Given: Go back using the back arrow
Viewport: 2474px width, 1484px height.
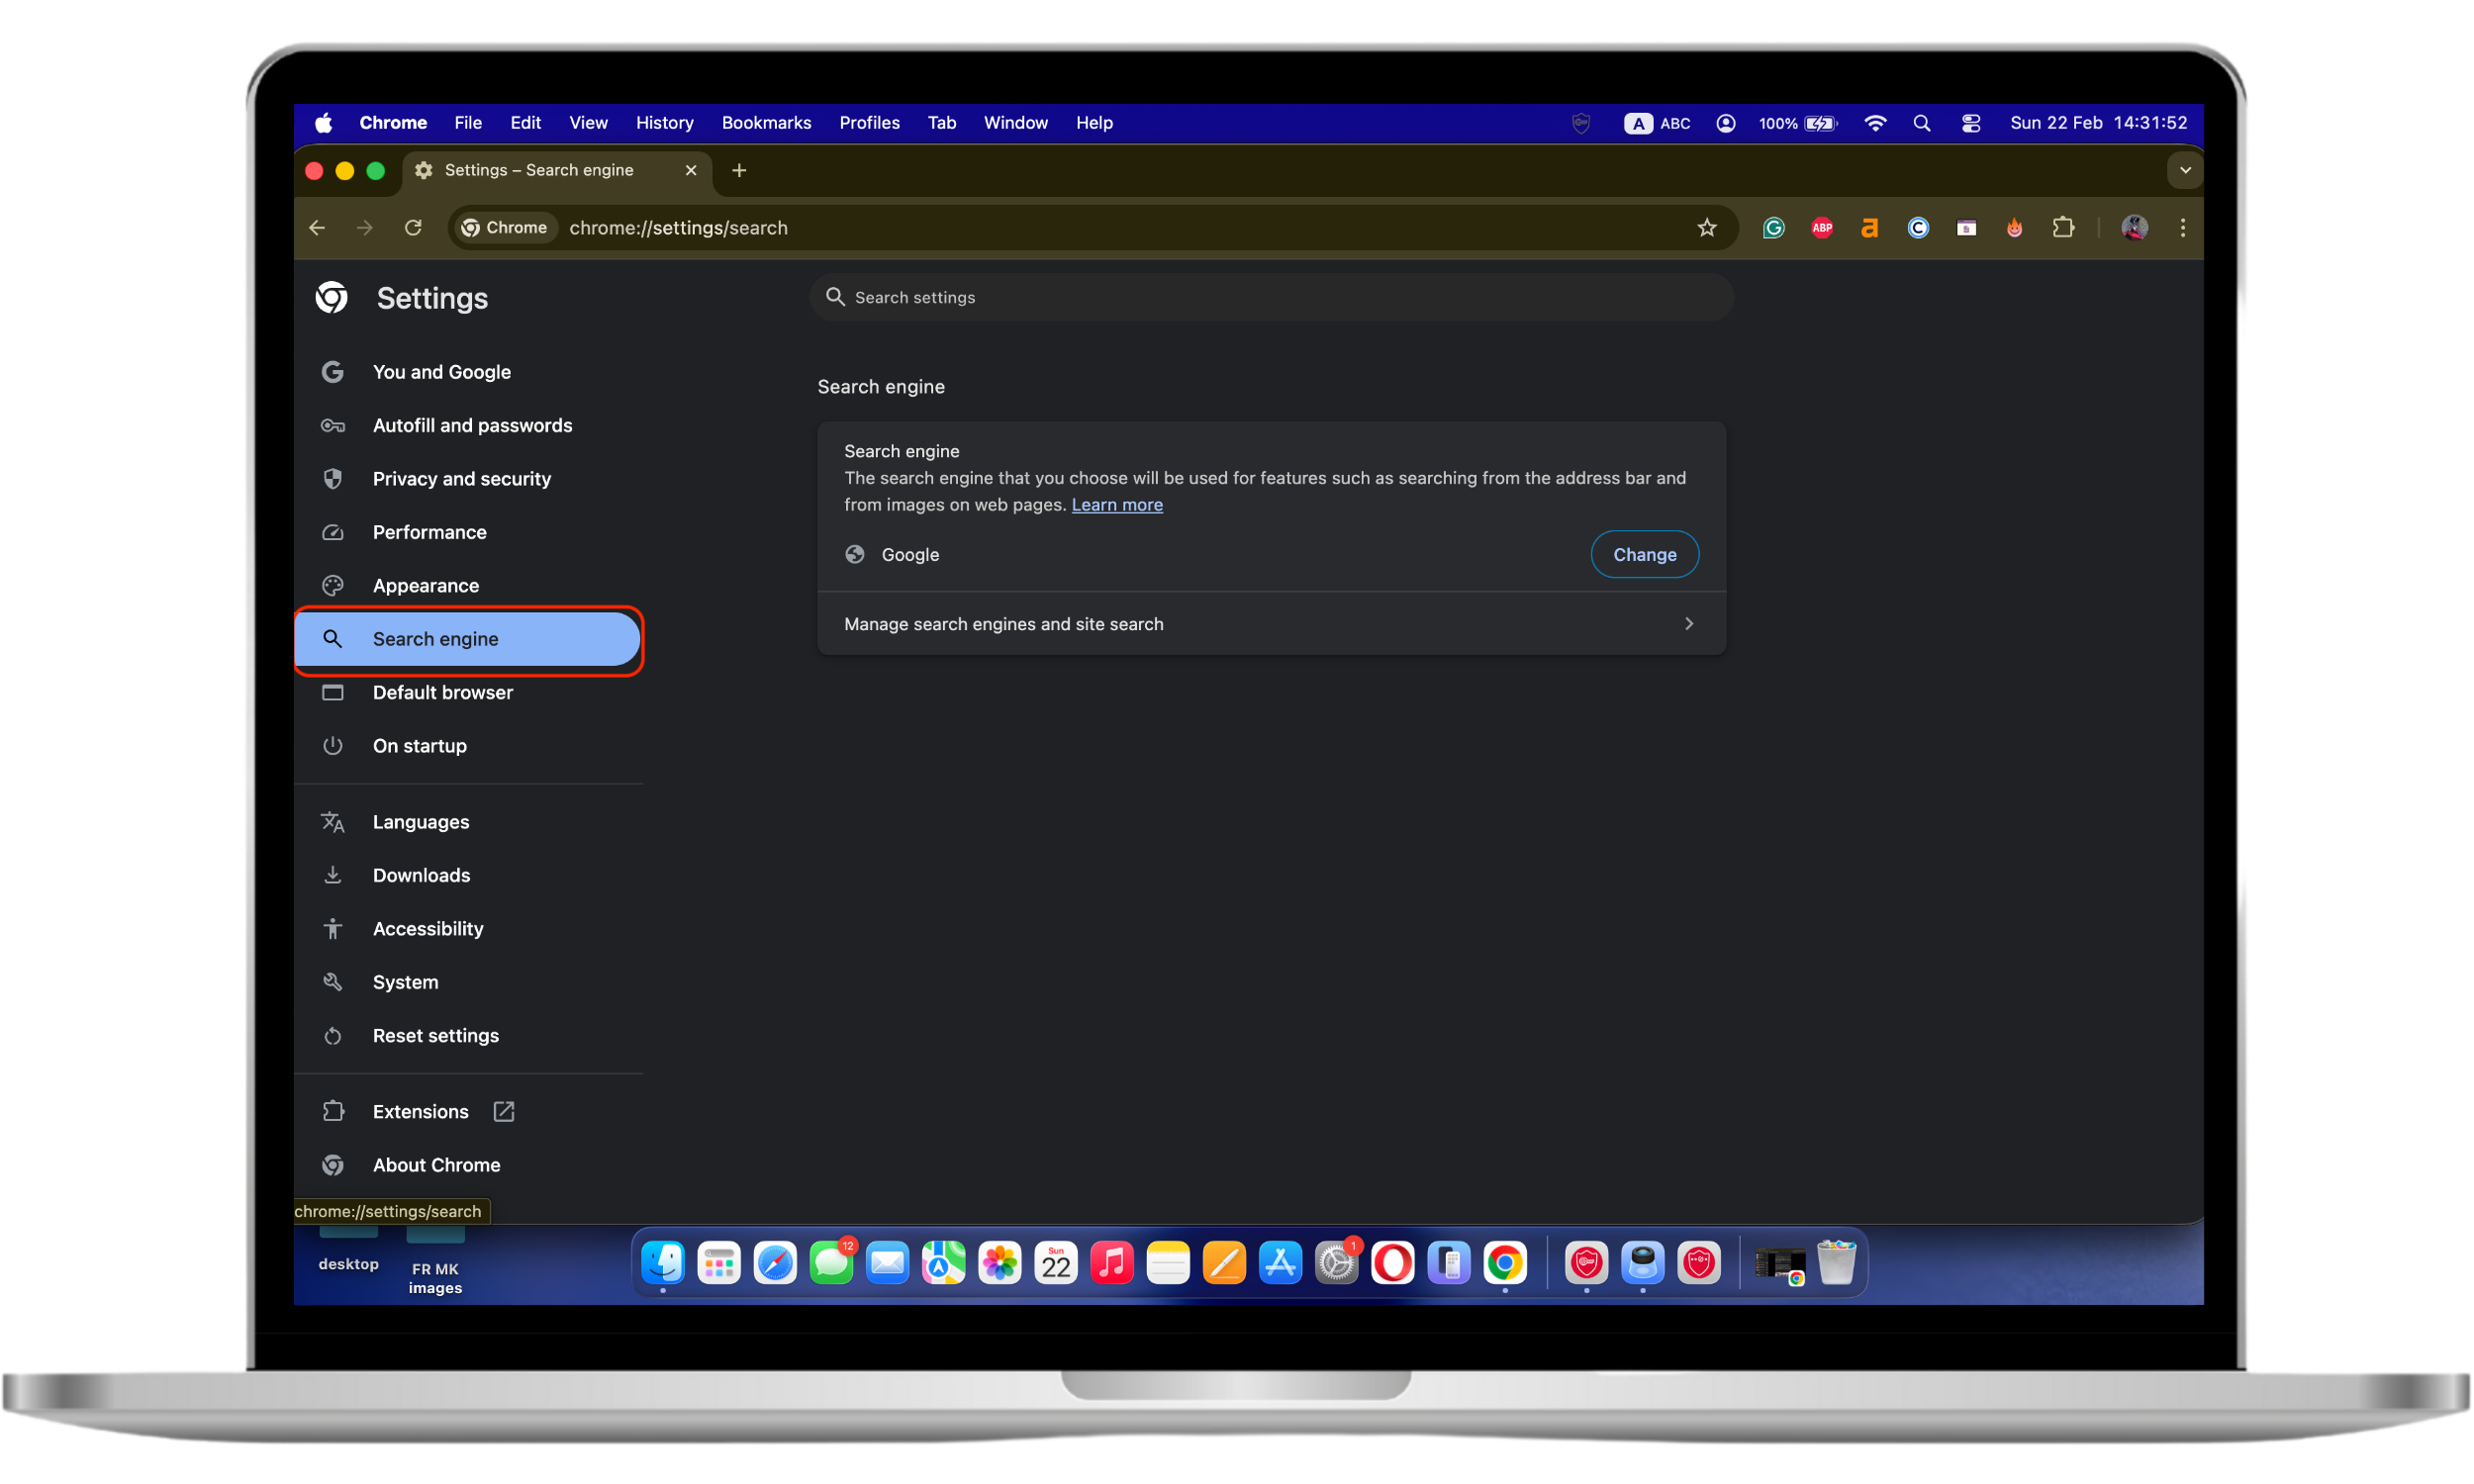Looking at the screenshot, I should pos(317,227).
